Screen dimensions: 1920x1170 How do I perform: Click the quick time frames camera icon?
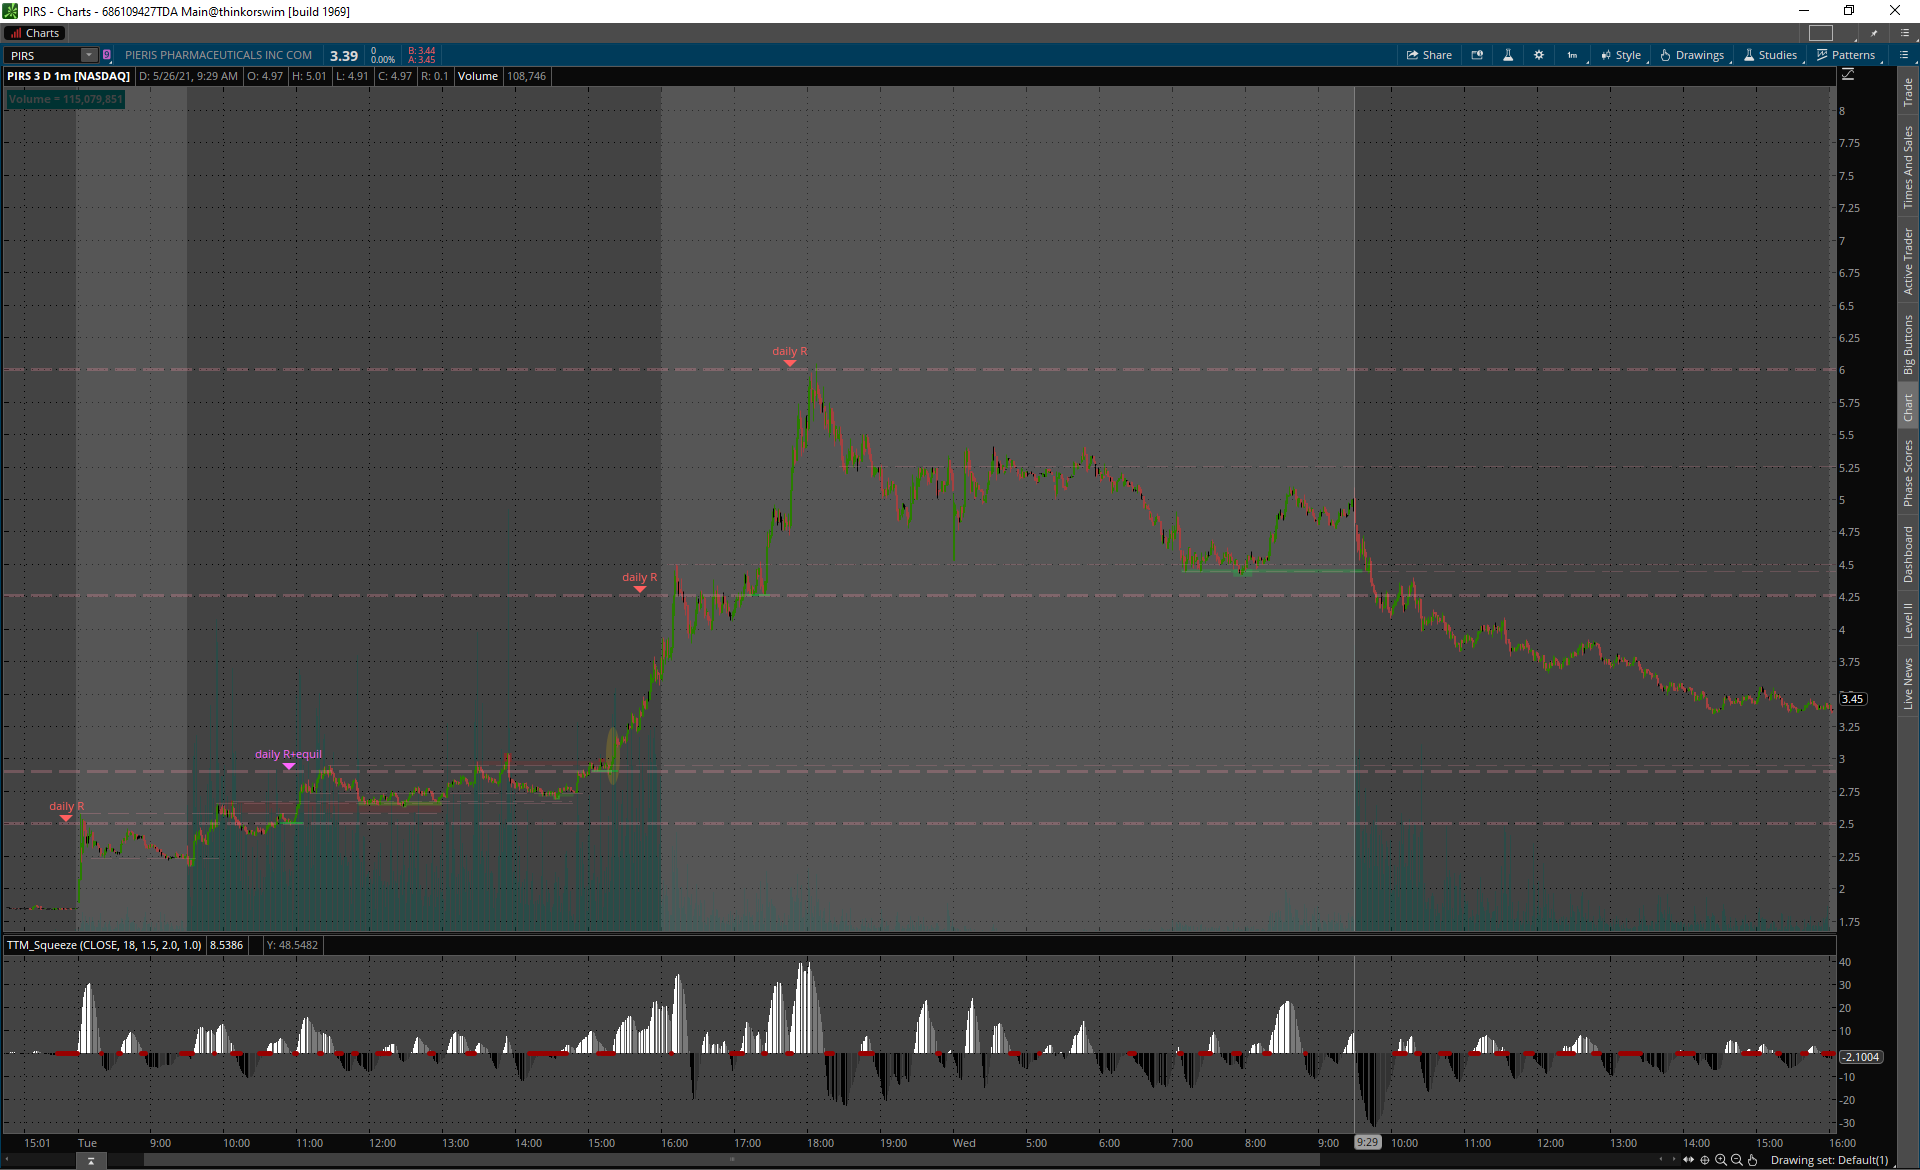[1477, 55]
